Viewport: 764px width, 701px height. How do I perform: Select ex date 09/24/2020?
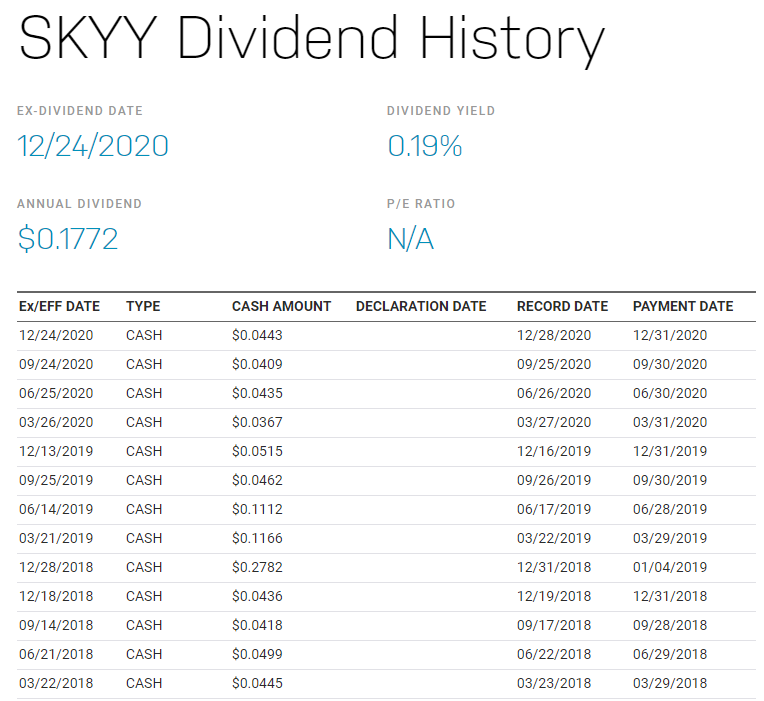(x=56, y=364)
